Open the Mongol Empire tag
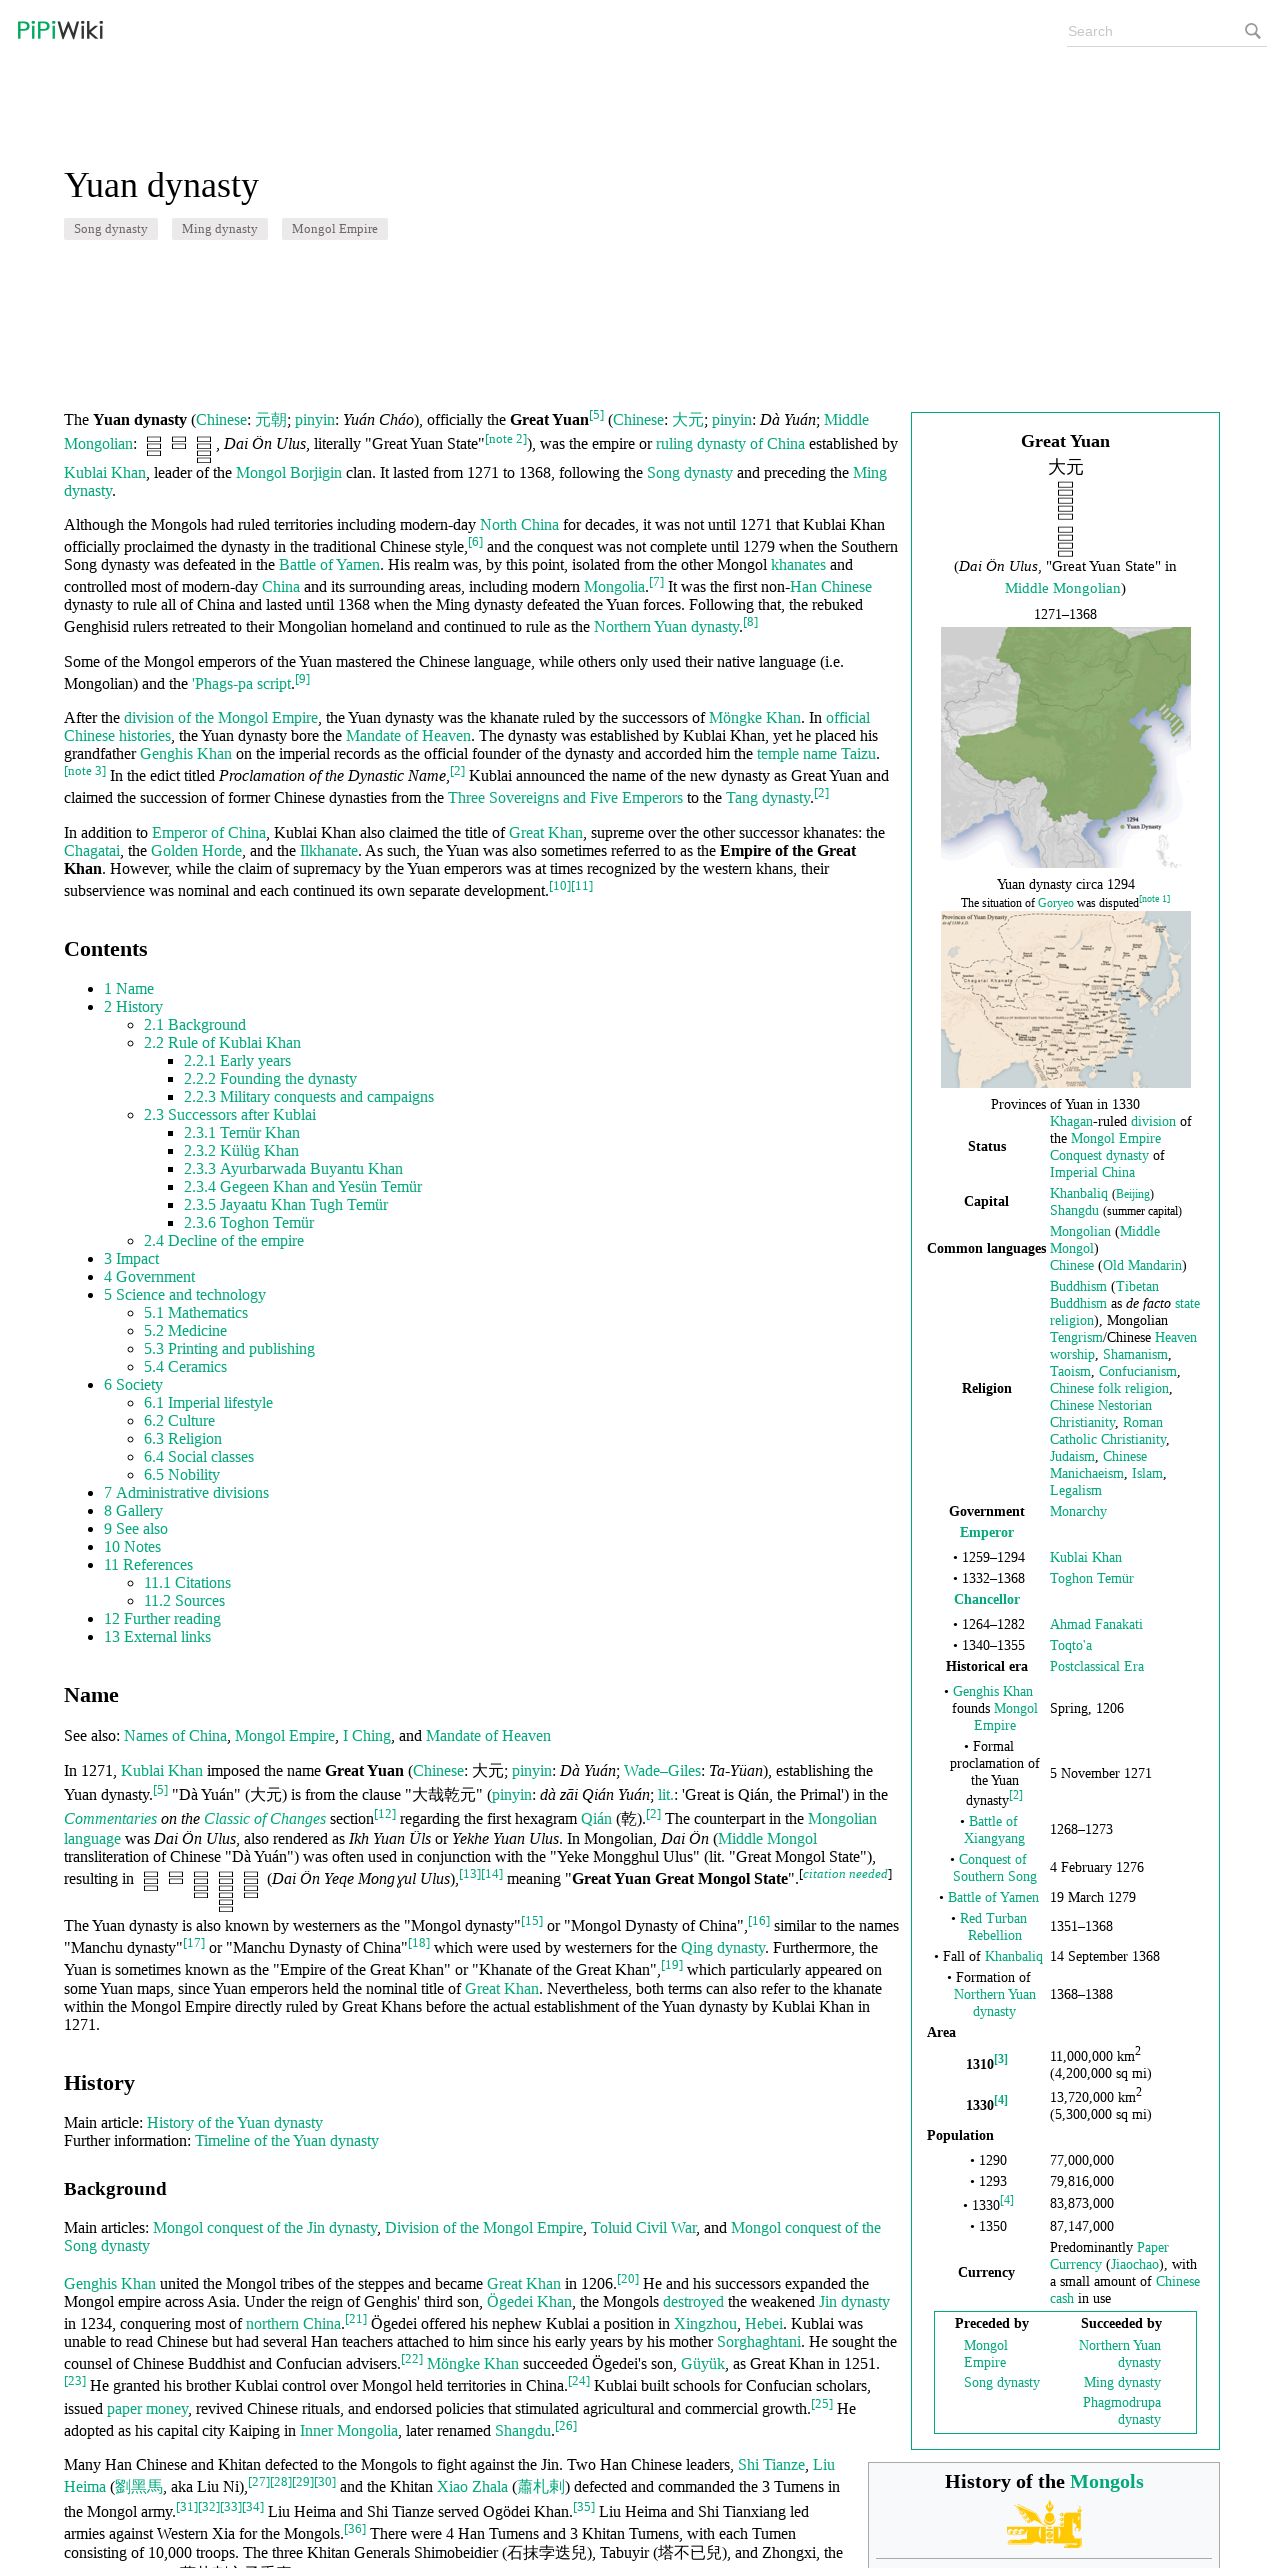 335,229
